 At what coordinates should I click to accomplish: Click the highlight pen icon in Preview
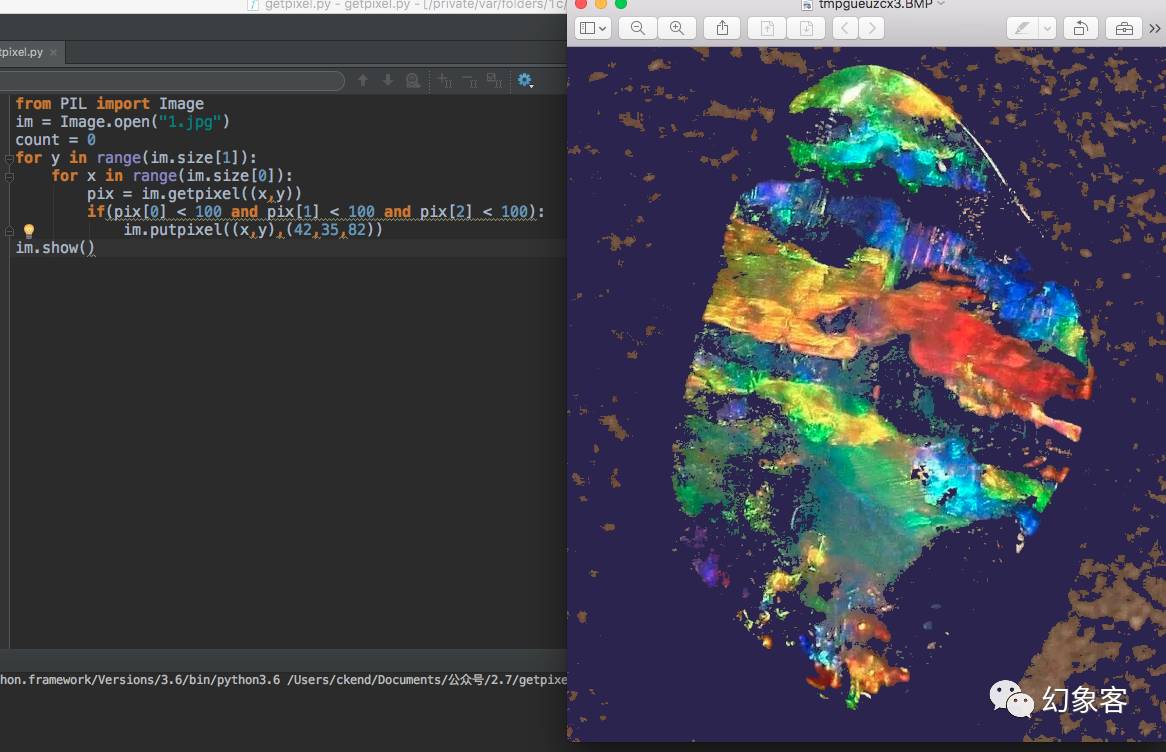point(1022,28)
